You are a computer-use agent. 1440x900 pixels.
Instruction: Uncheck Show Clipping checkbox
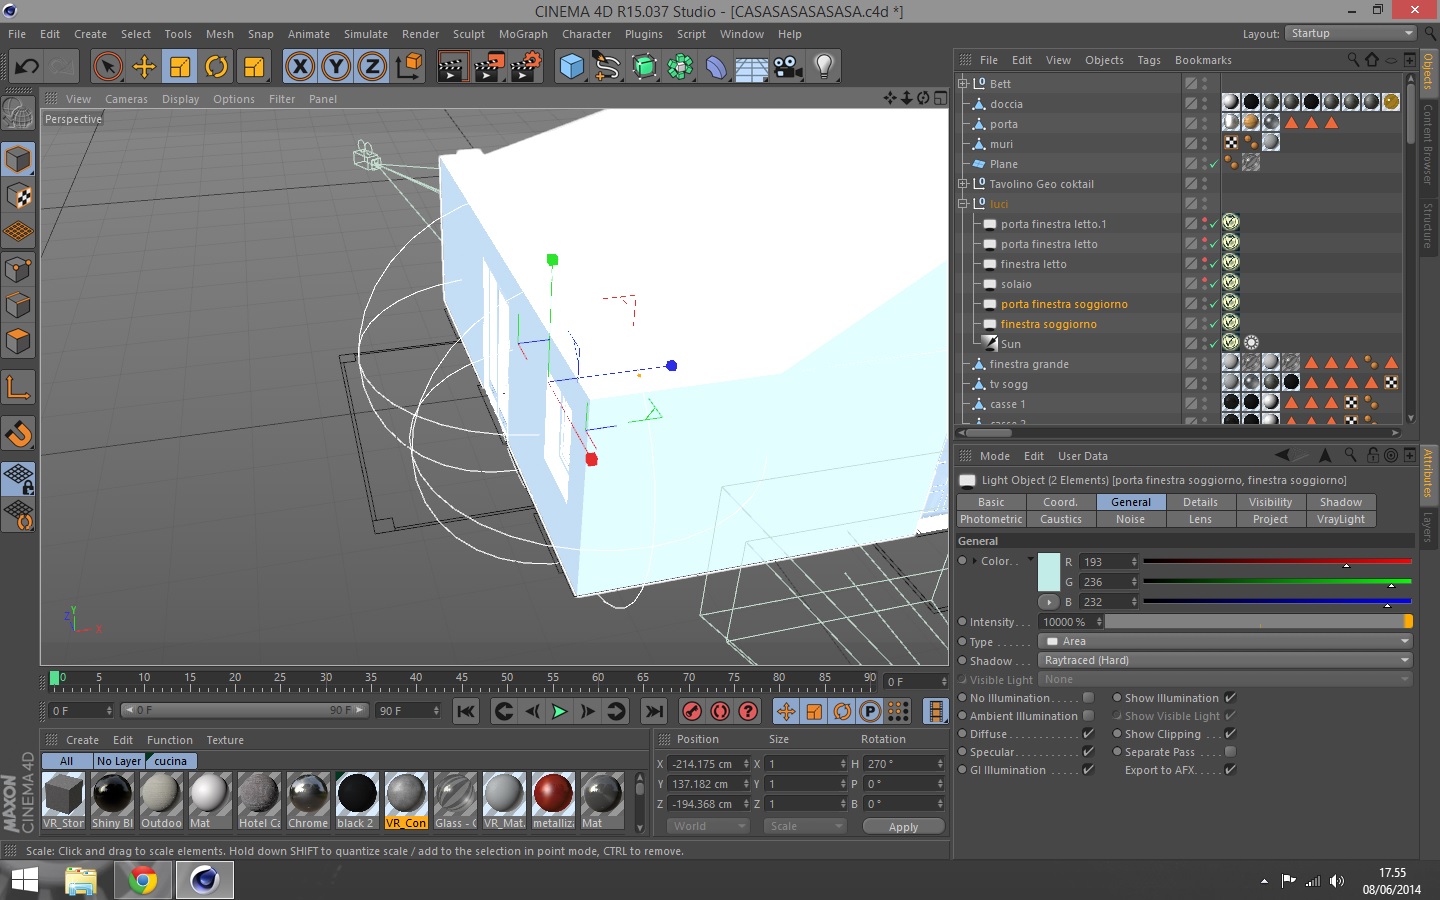(1230, 734)
